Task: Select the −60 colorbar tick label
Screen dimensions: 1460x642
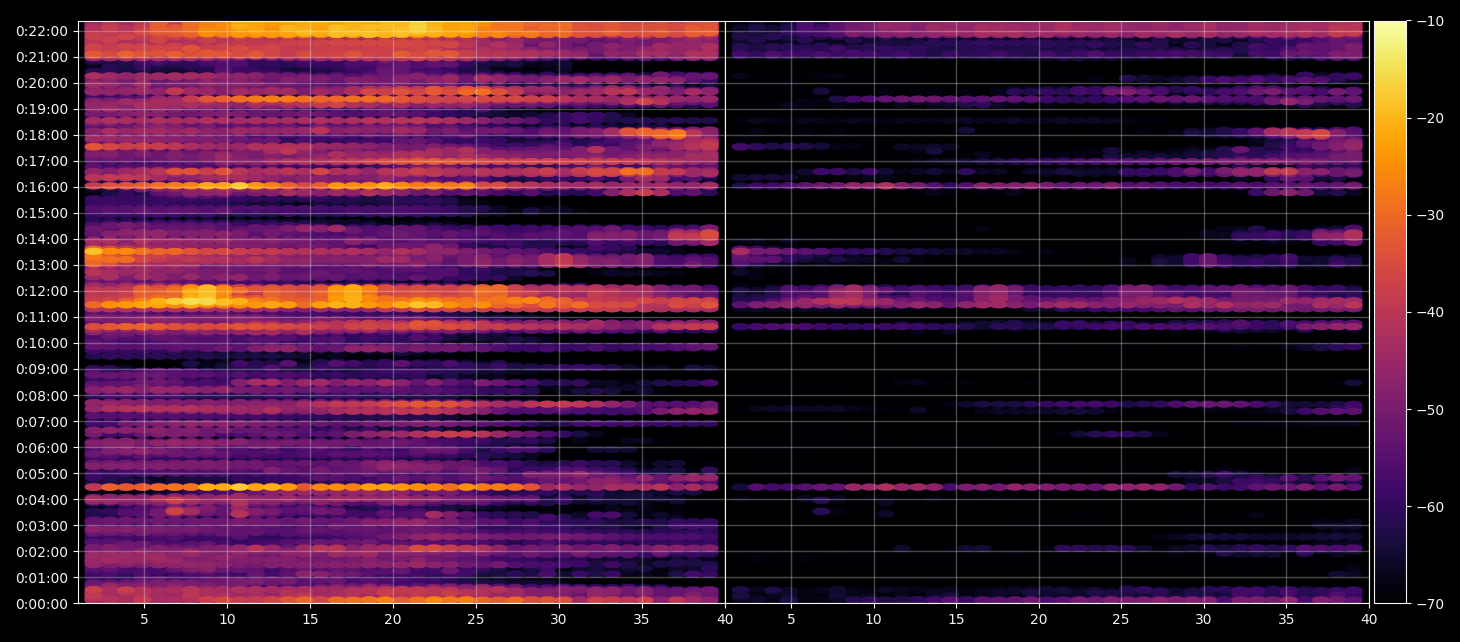Action: pyautogui.click(x=1429, y=506)
